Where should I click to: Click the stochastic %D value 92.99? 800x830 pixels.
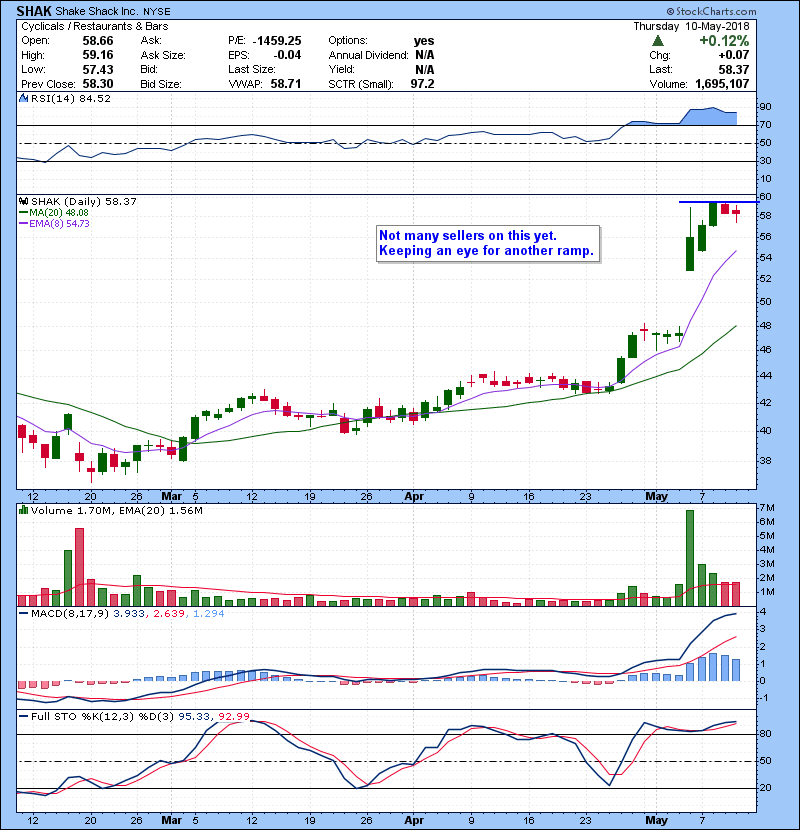tap(233, 717)
